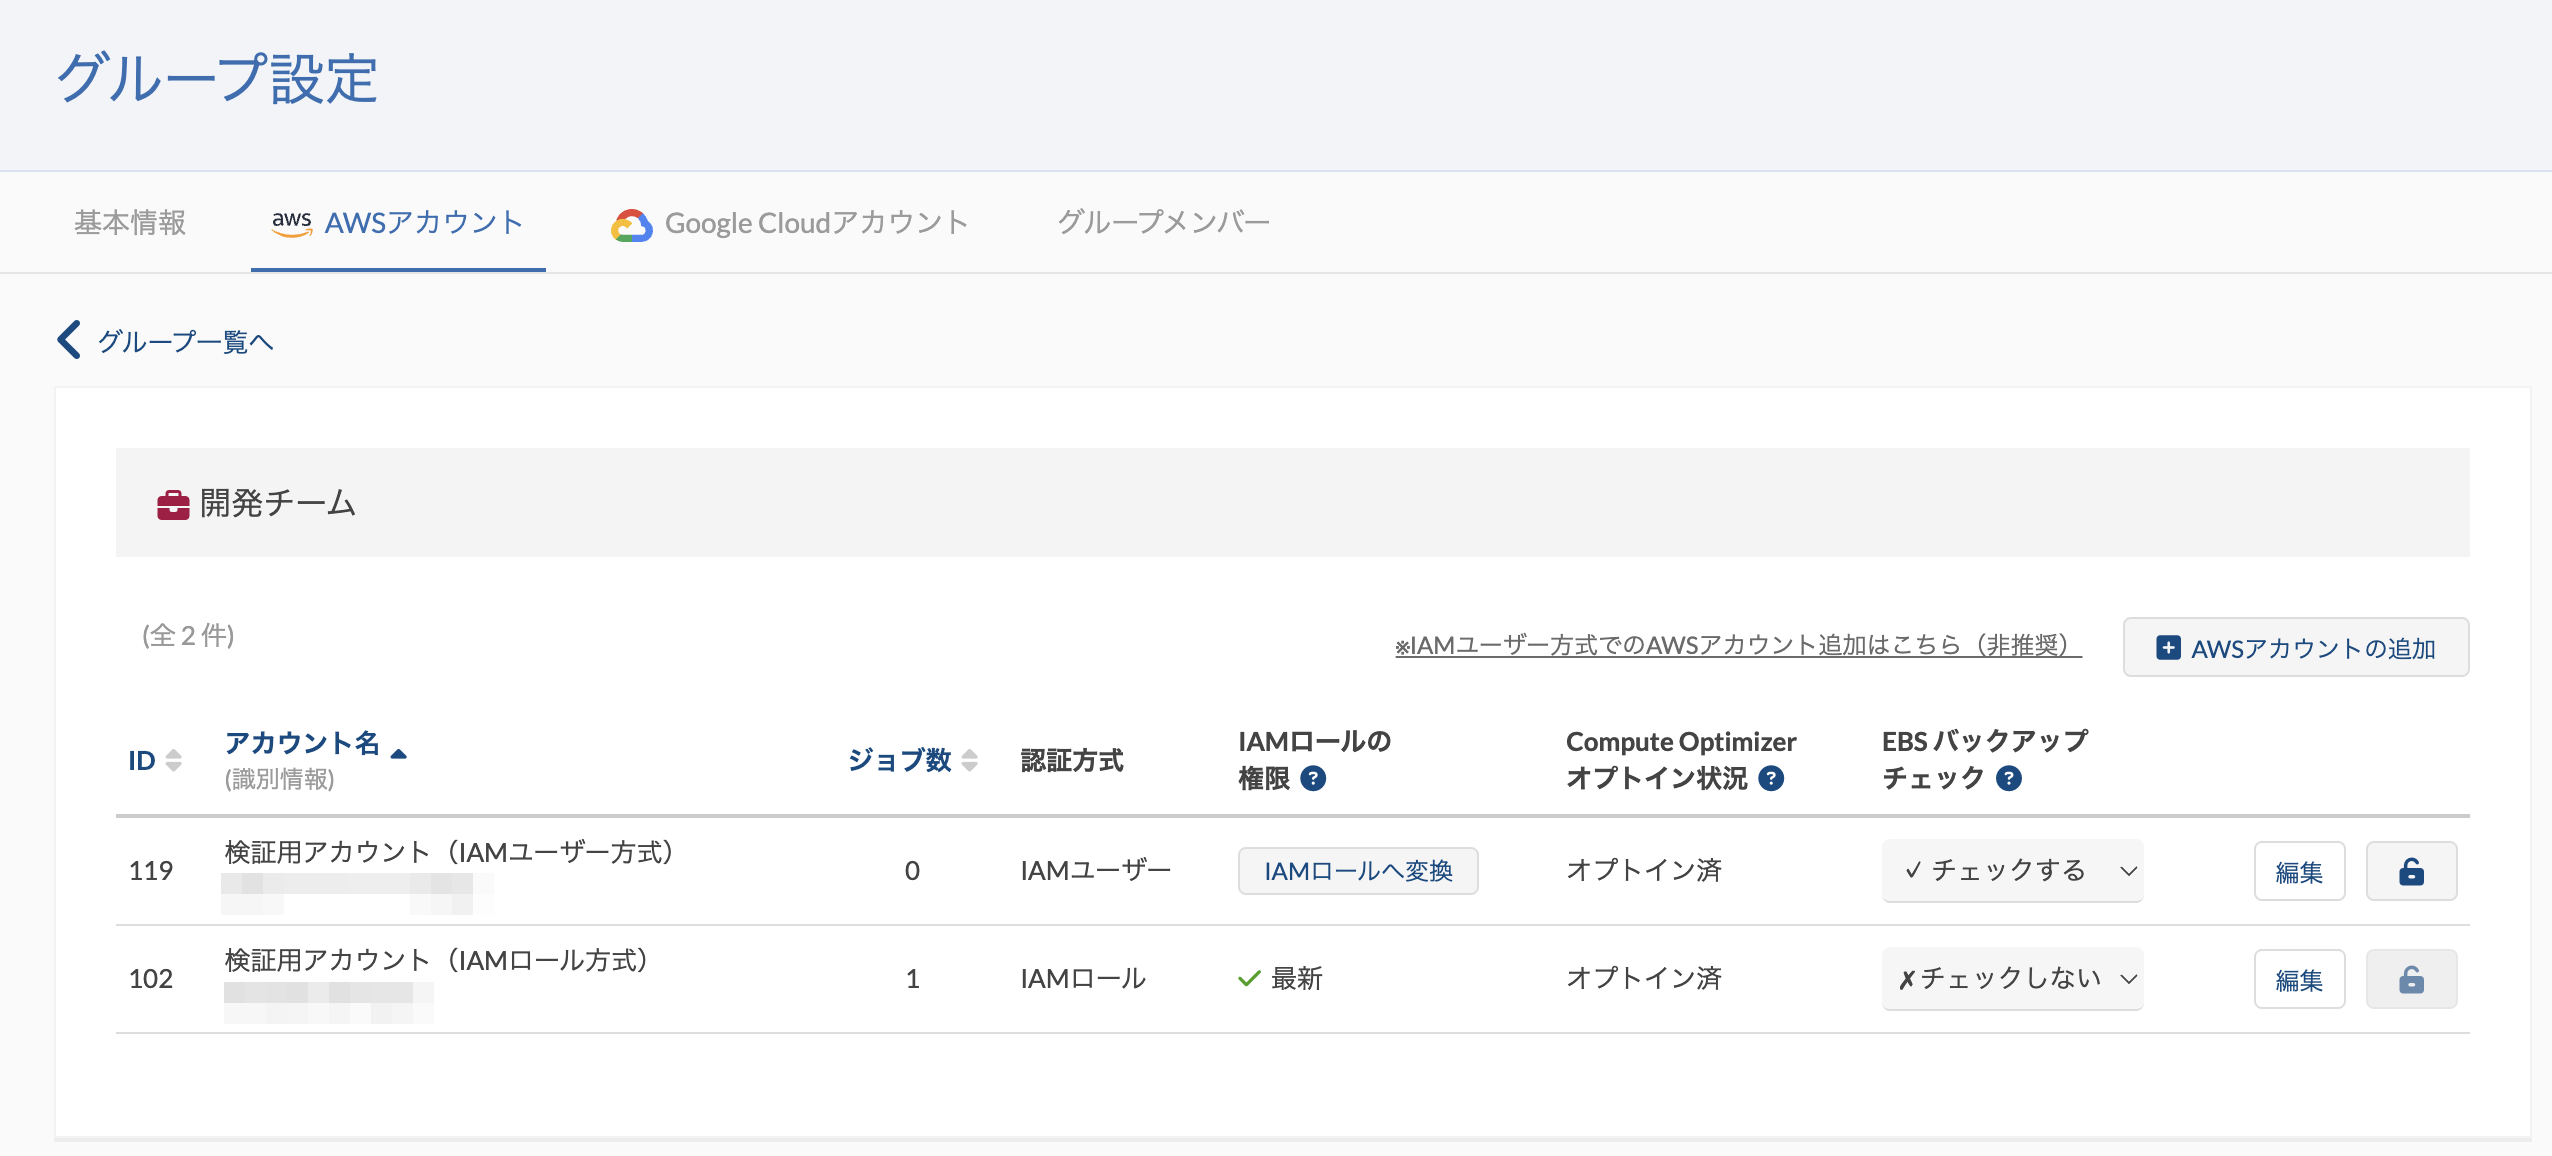This screenshot has height=1156, width=2552.
Task: Click オプトイン済 in row 102
Action: (x=1644, y=978)
